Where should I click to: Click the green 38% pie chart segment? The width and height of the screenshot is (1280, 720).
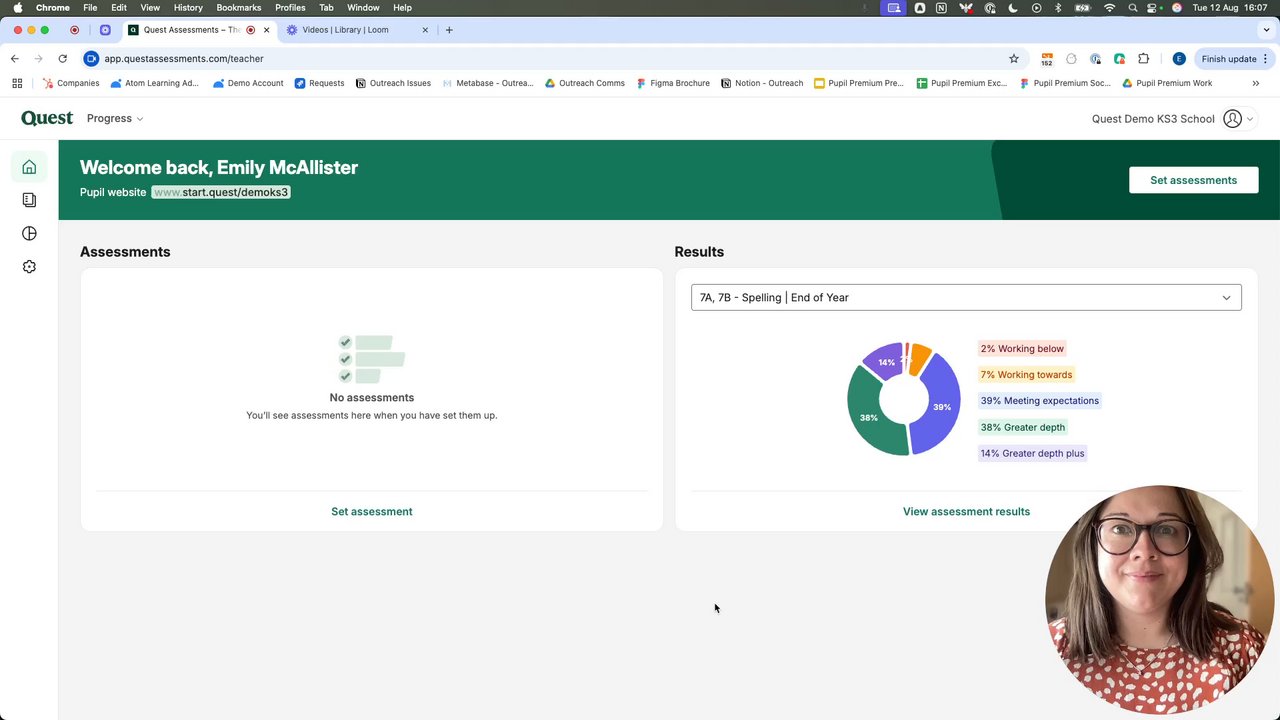point(868,417)
